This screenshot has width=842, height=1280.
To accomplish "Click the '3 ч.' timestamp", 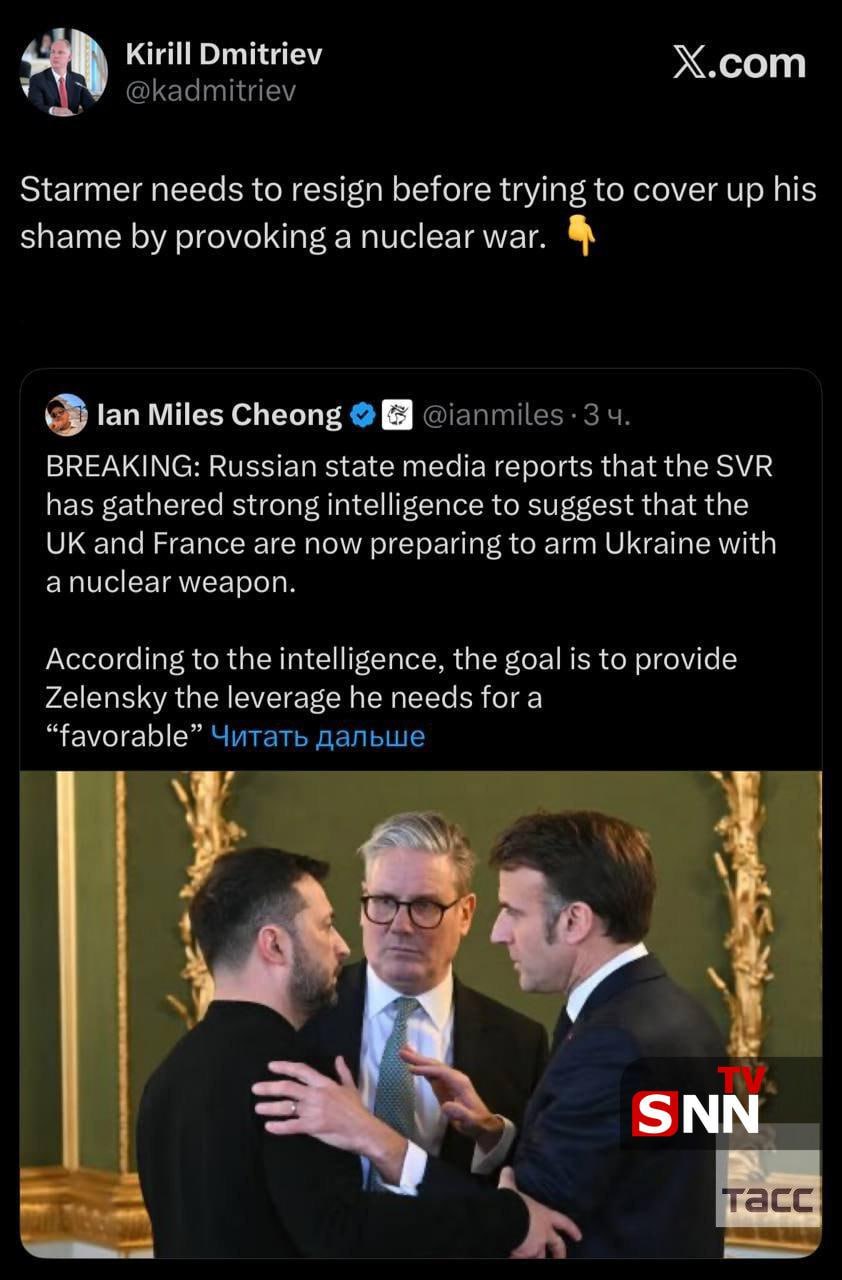I will point(606,415).
